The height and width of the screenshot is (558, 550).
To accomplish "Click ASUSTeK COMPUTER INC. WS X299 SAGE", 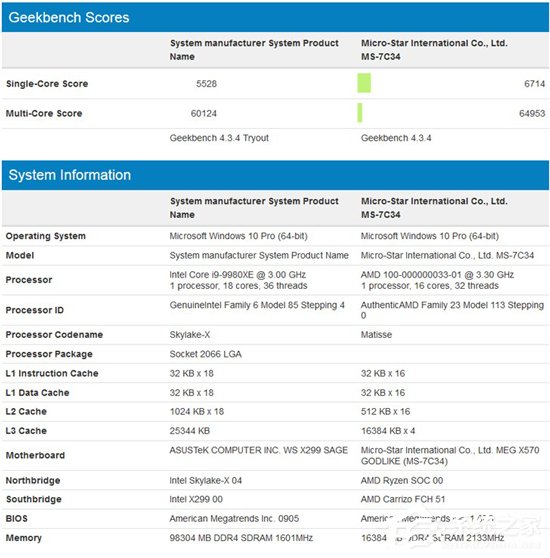I will point(259,451).
